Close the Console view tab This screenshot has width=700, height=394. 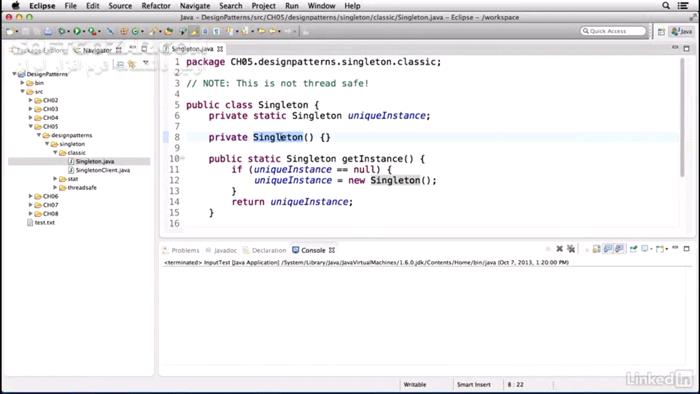332,250
